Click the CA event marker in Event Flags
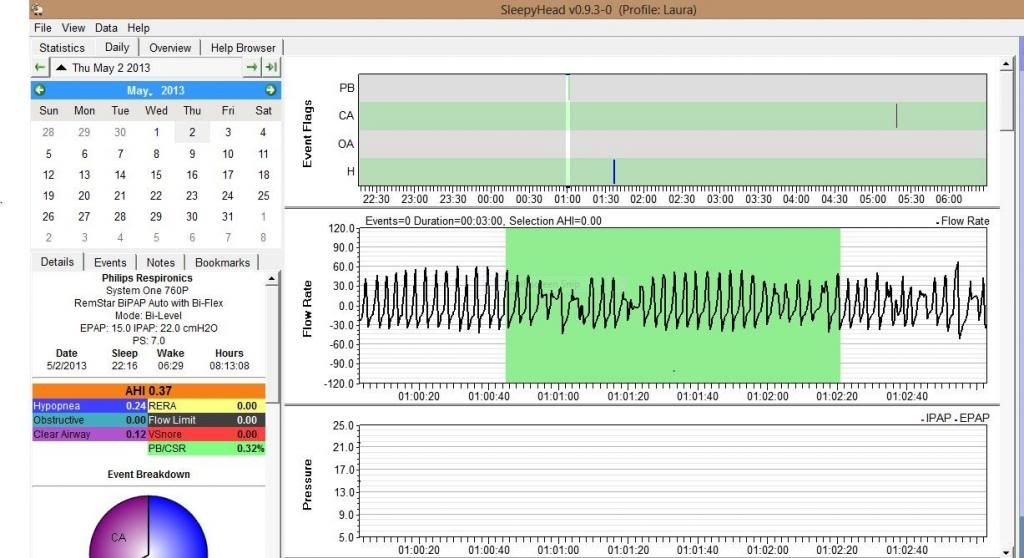 tap(896, 116)
